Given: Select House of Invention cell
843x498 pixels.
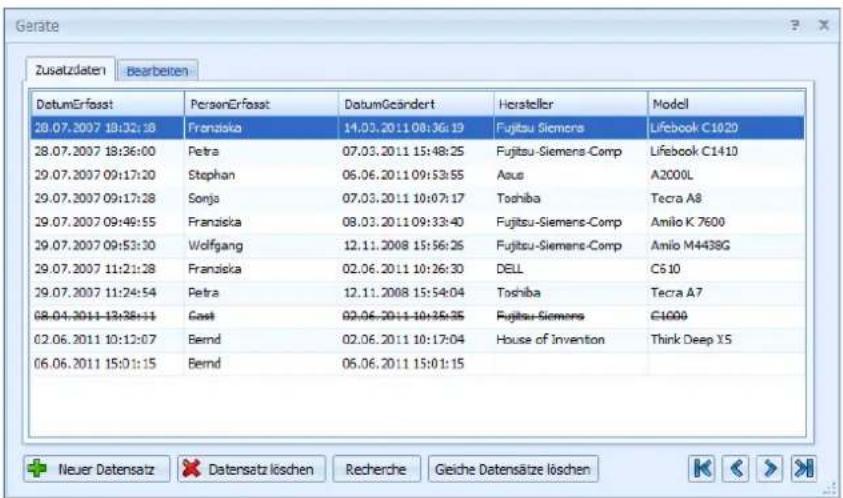Looking at the screenshot, I should pyautogui.click(x=570, y=340).
